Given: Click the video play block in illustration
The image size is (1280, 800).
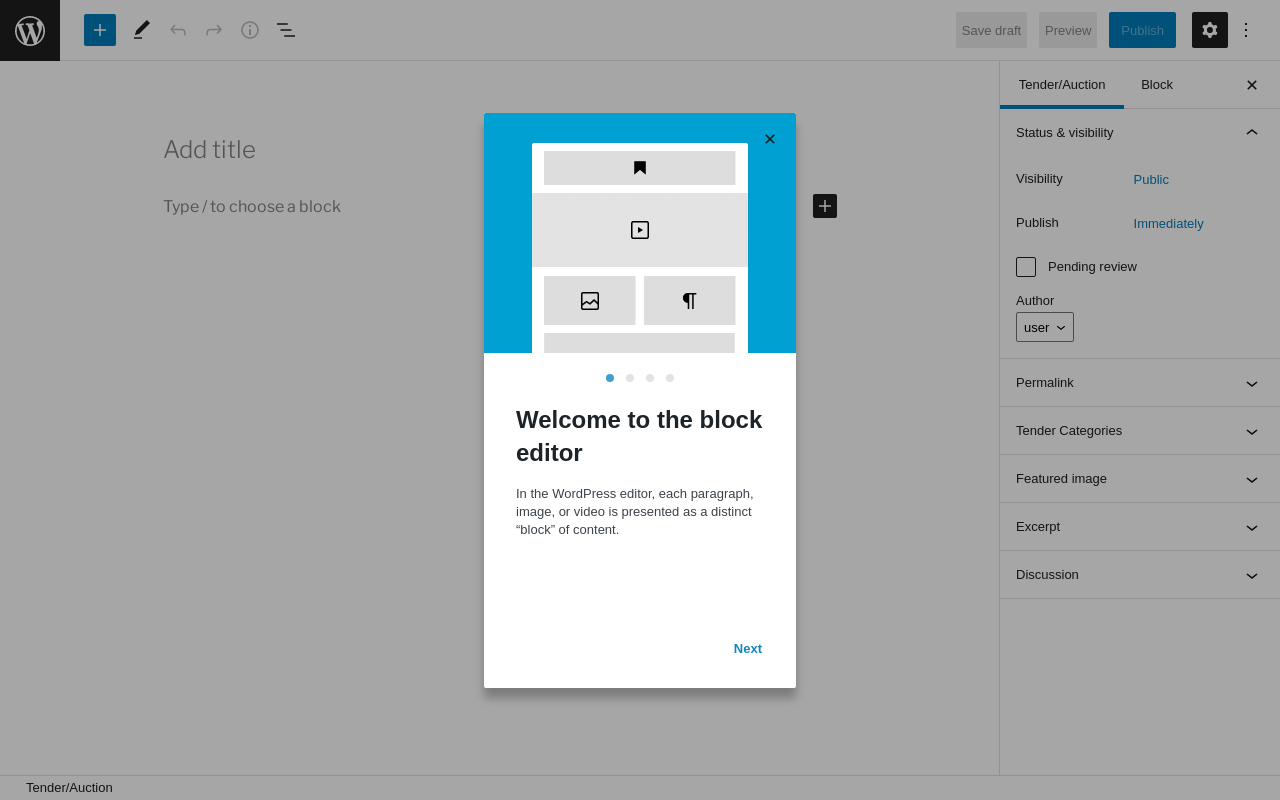Looking at the screenshot, I should pos(640,230).
